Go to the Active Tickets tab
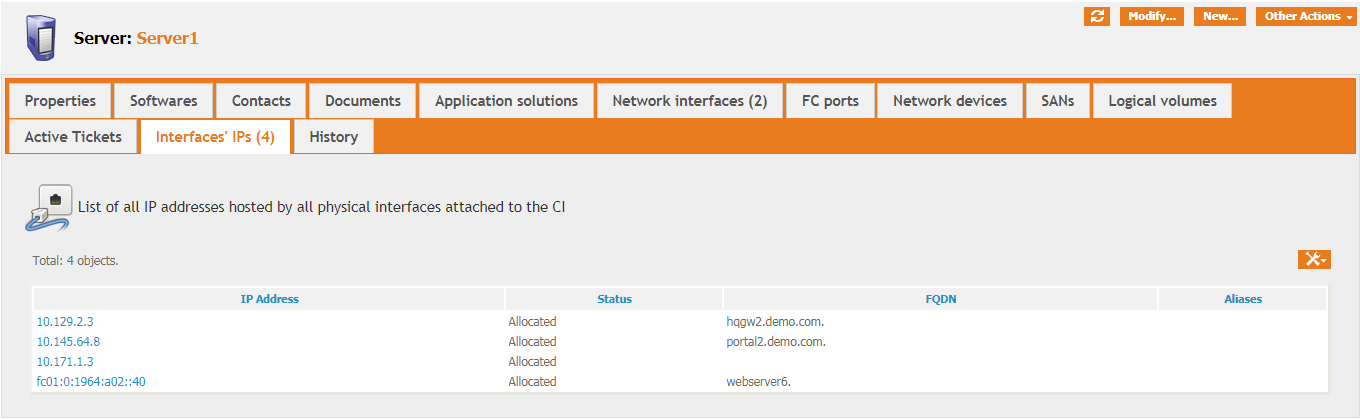The width and height of the screenshot is (1360, 419). [x=73, y=137]
